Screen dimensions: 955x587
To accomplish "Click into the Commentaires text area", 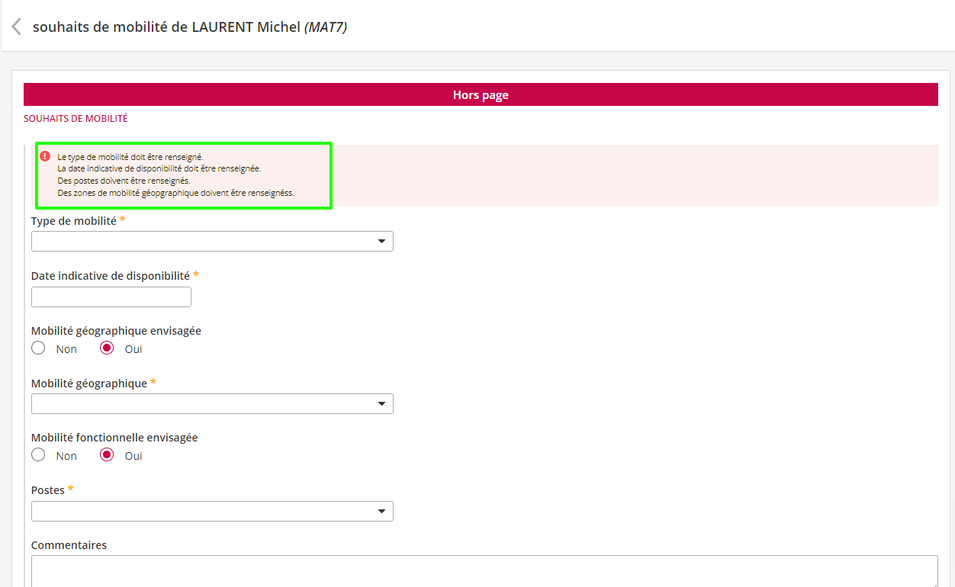I will point(484,571).
